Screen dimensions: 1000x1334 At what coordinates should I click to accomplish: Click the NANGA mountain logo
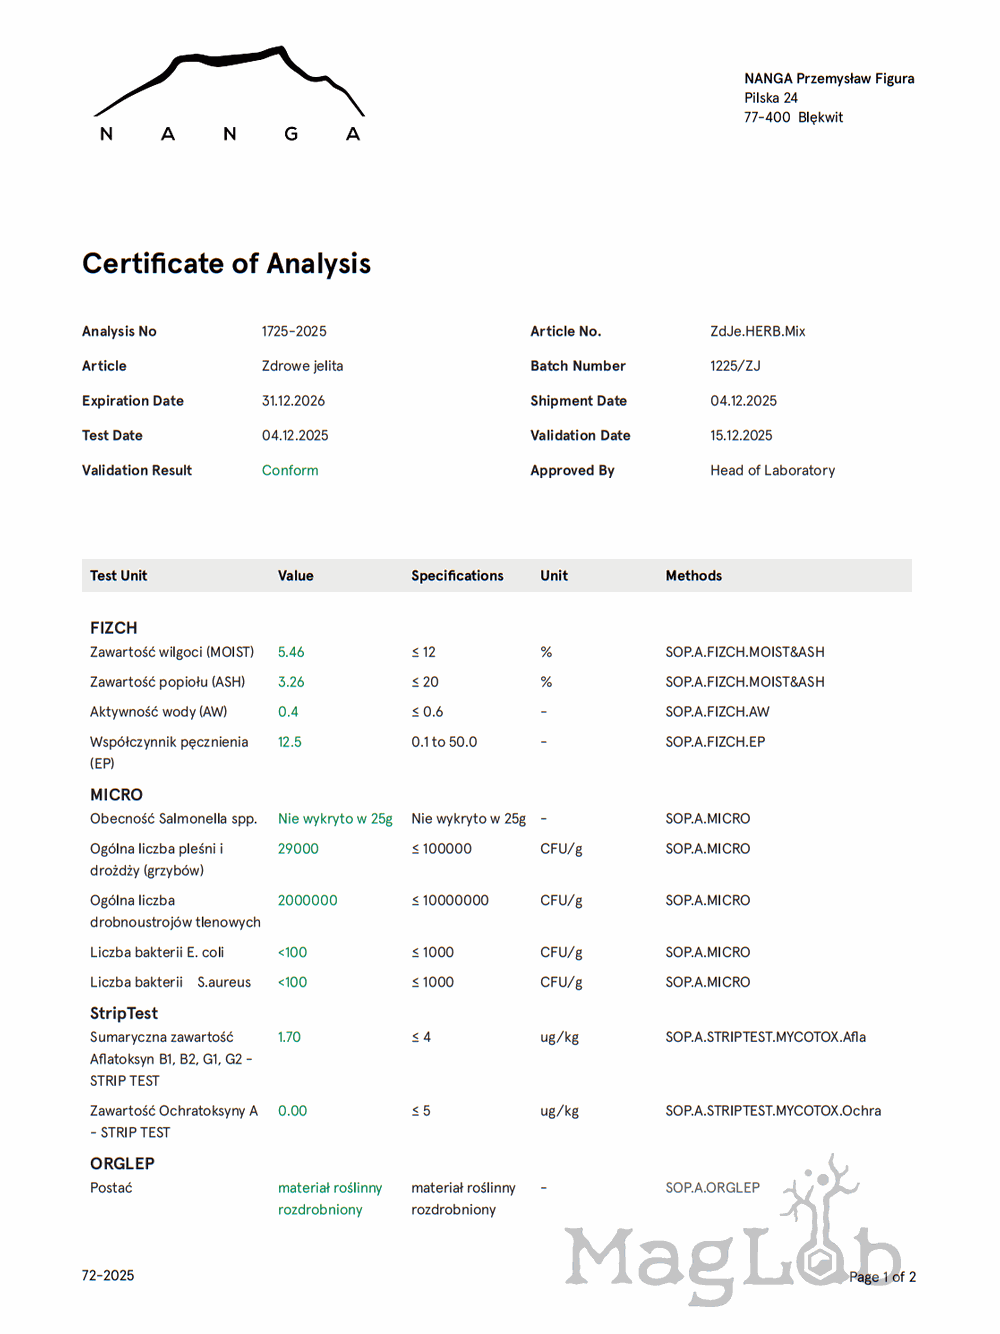(x=229, y=95)
